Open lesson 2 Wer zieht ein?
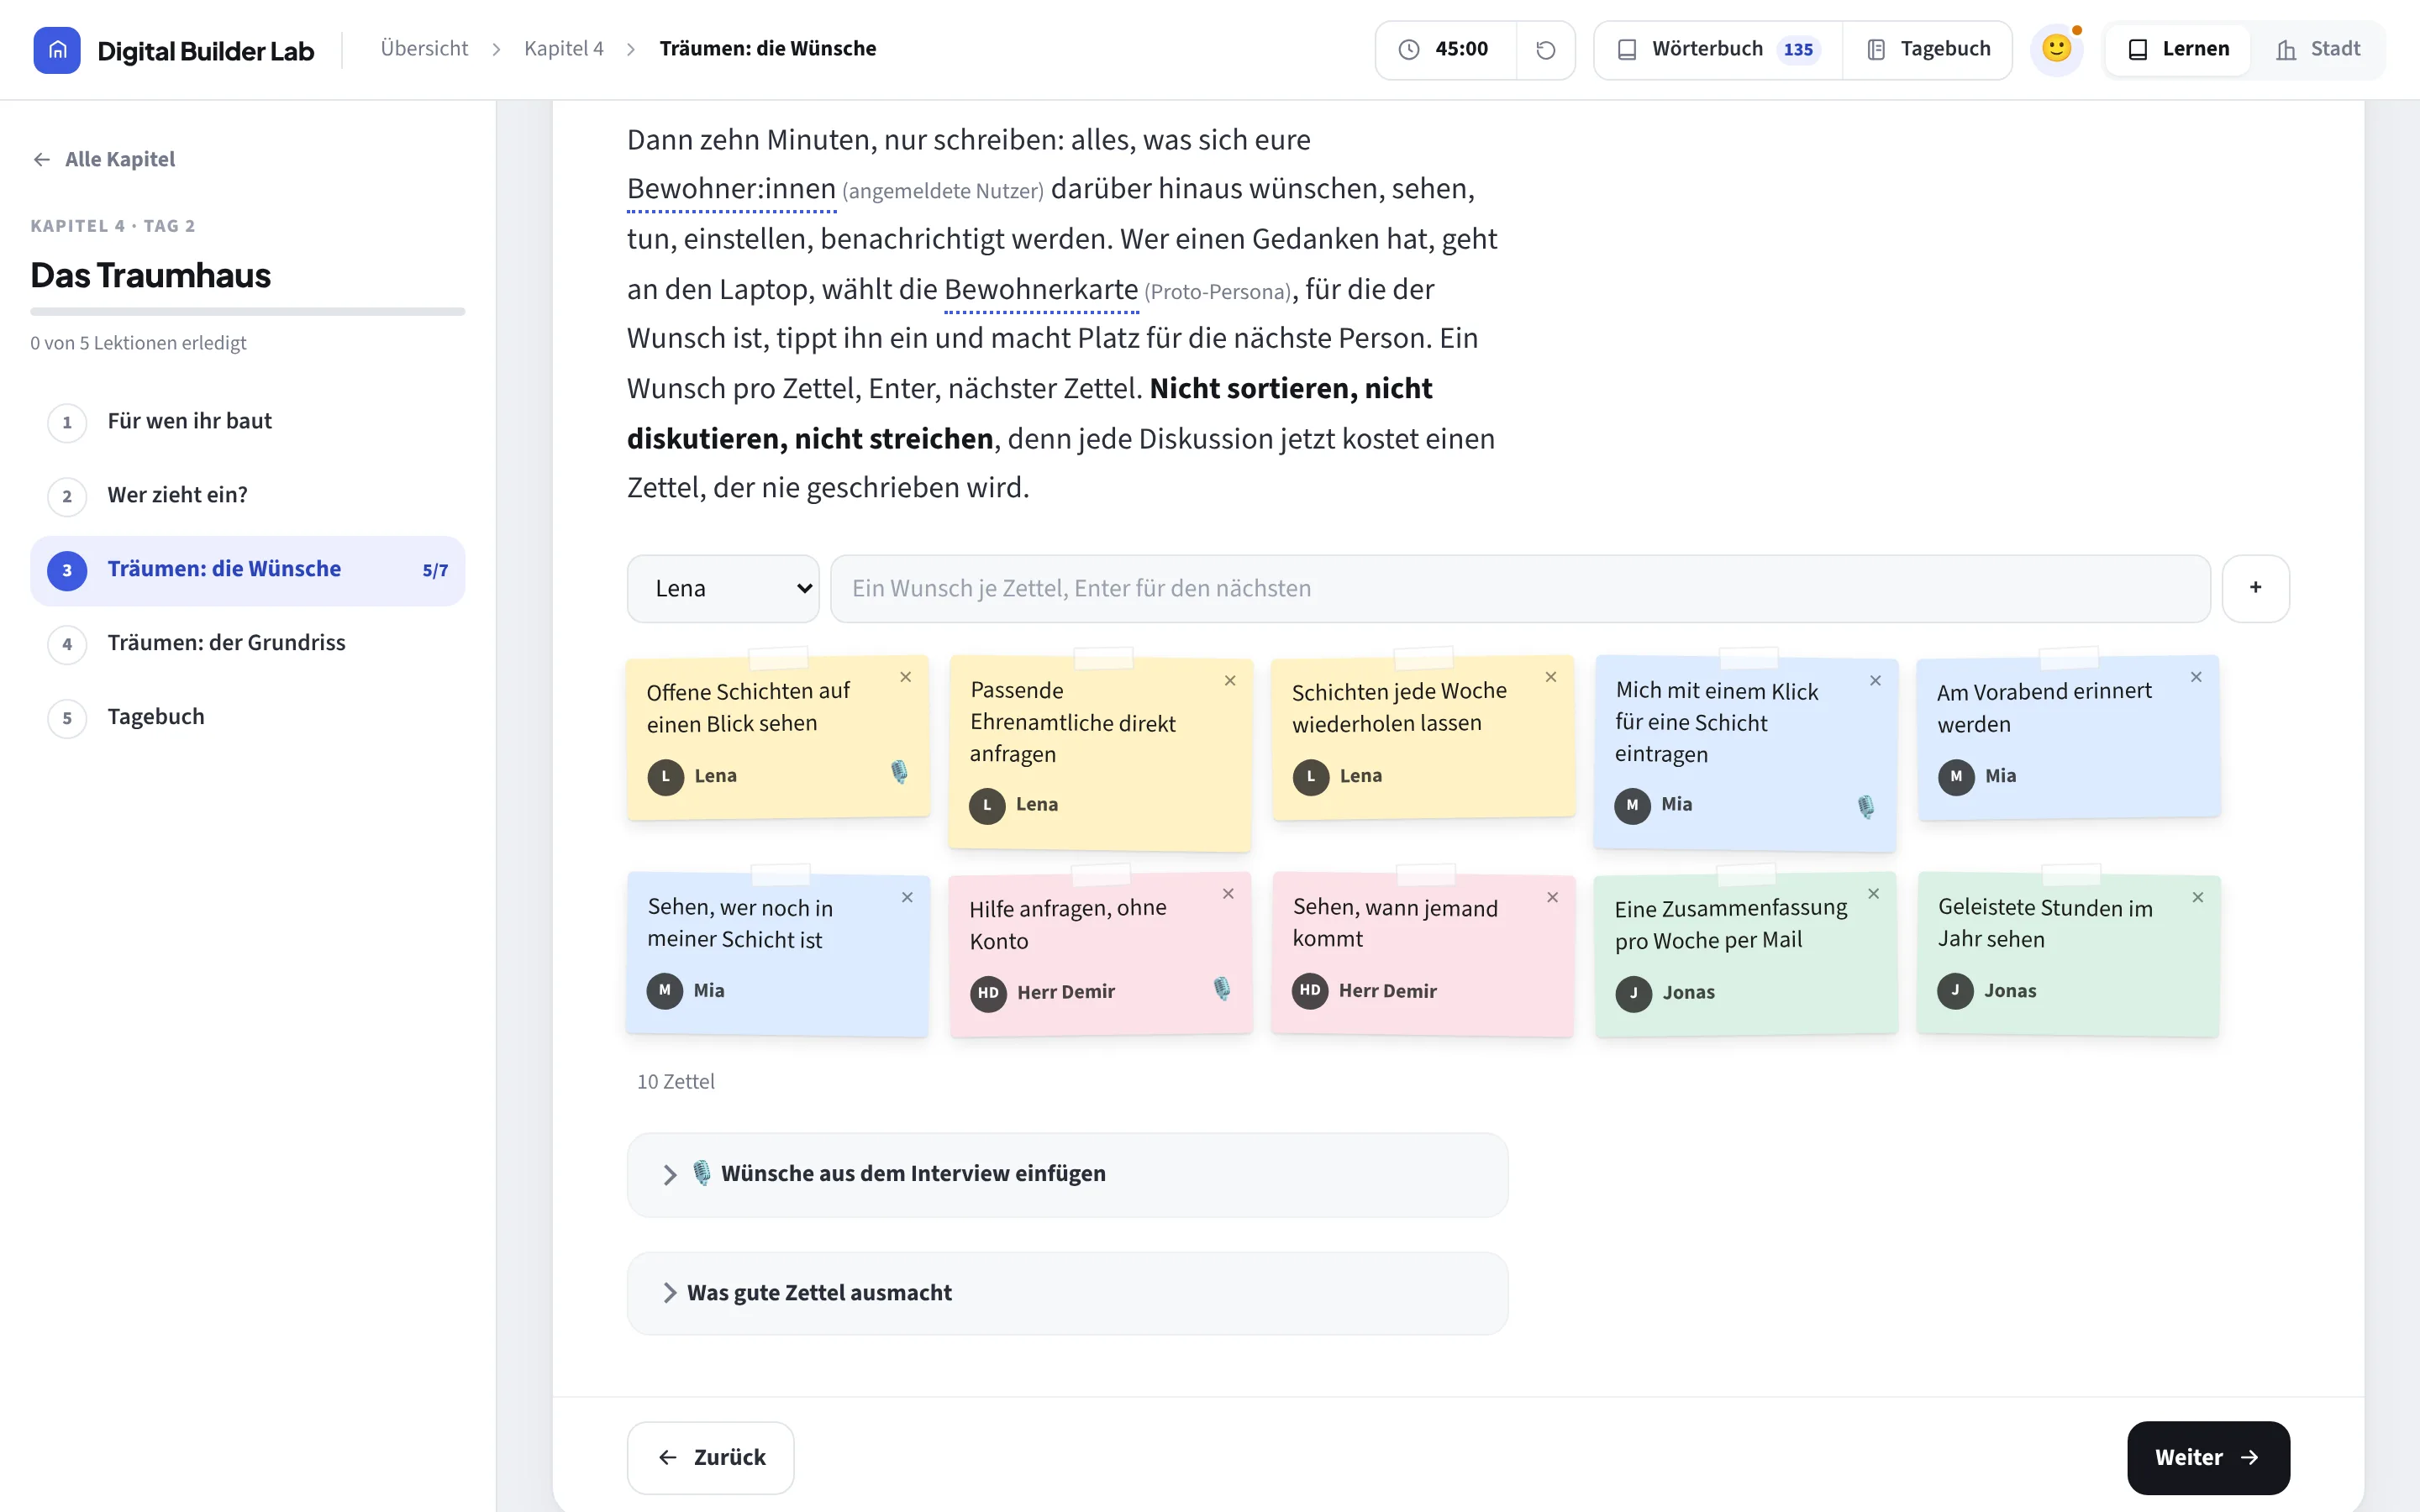Viewport: 2420px width, 1512px height. tap(248, 496)
